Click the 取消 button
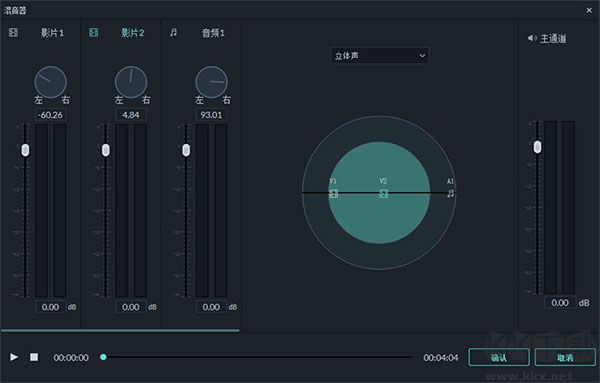Viewport: 600px width, 383px height. 565,357
